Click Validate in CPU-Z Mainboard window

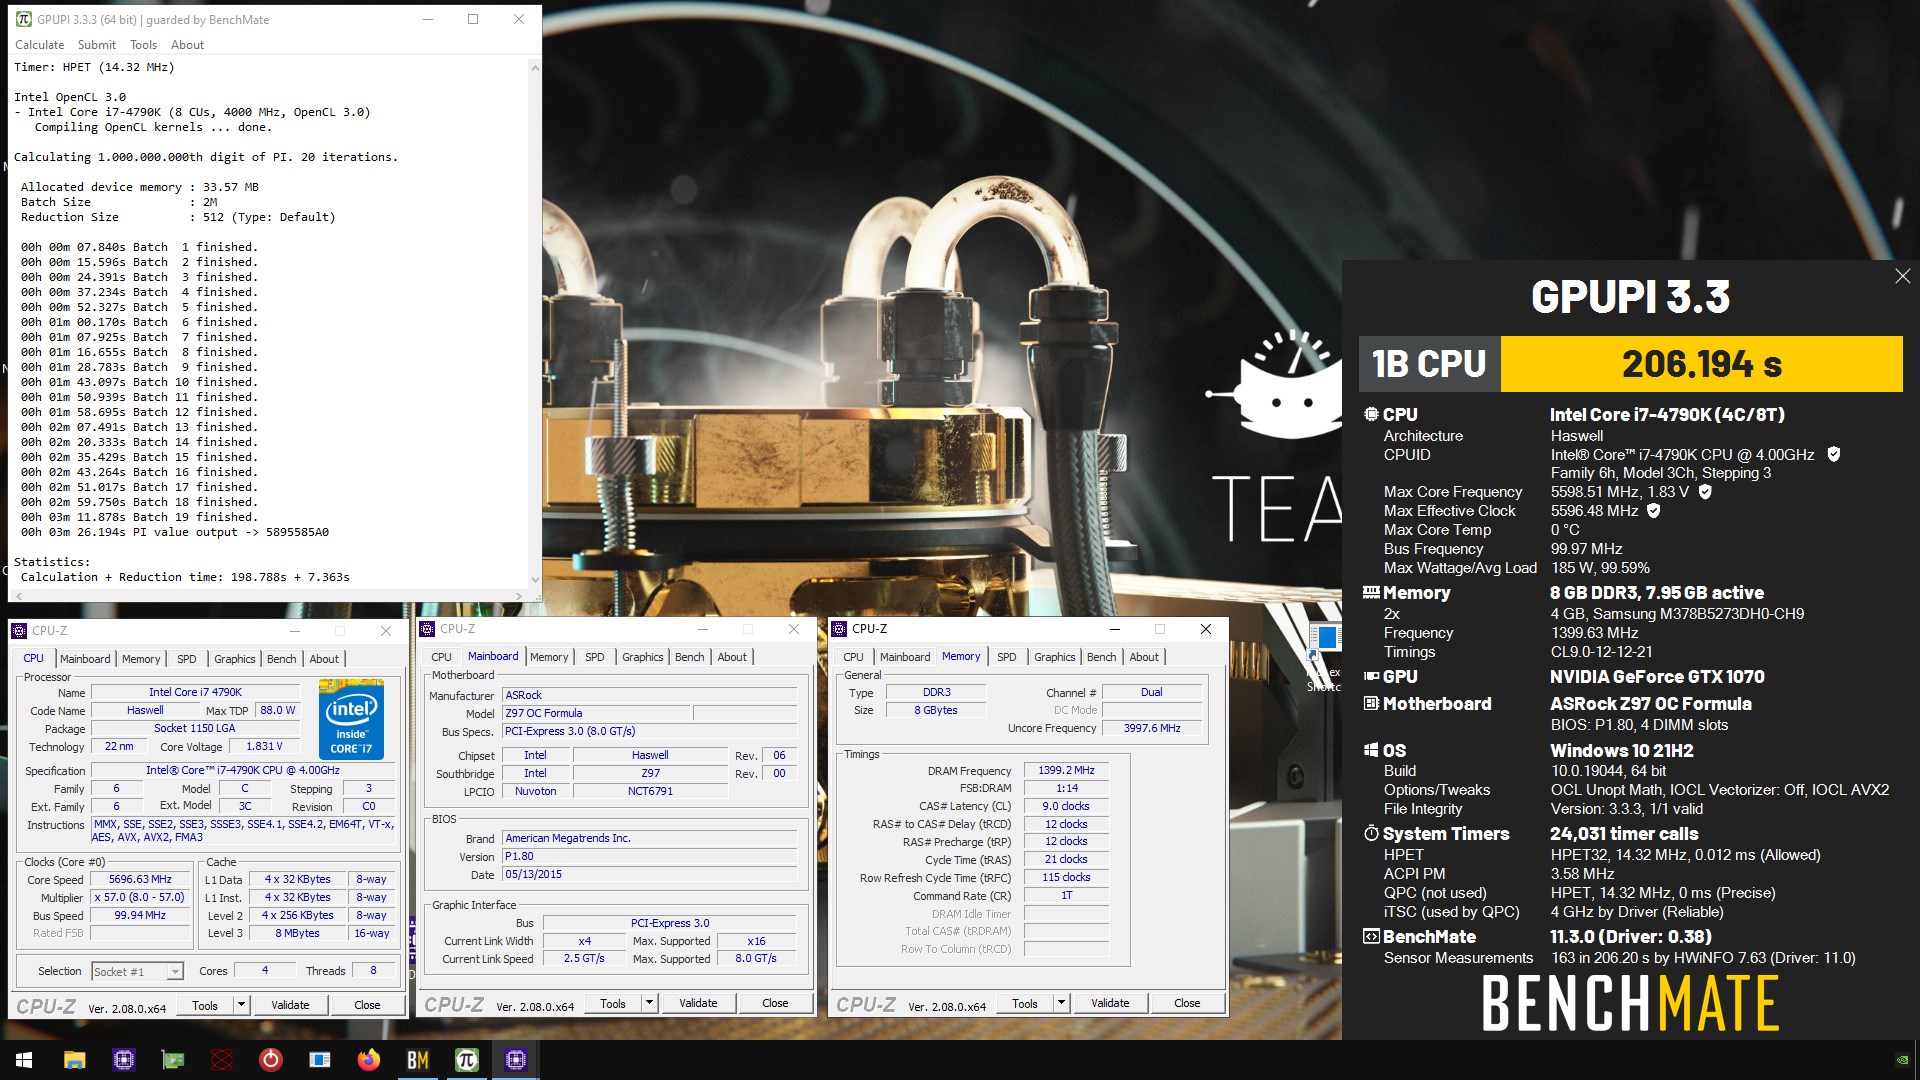coord(698,1003)
